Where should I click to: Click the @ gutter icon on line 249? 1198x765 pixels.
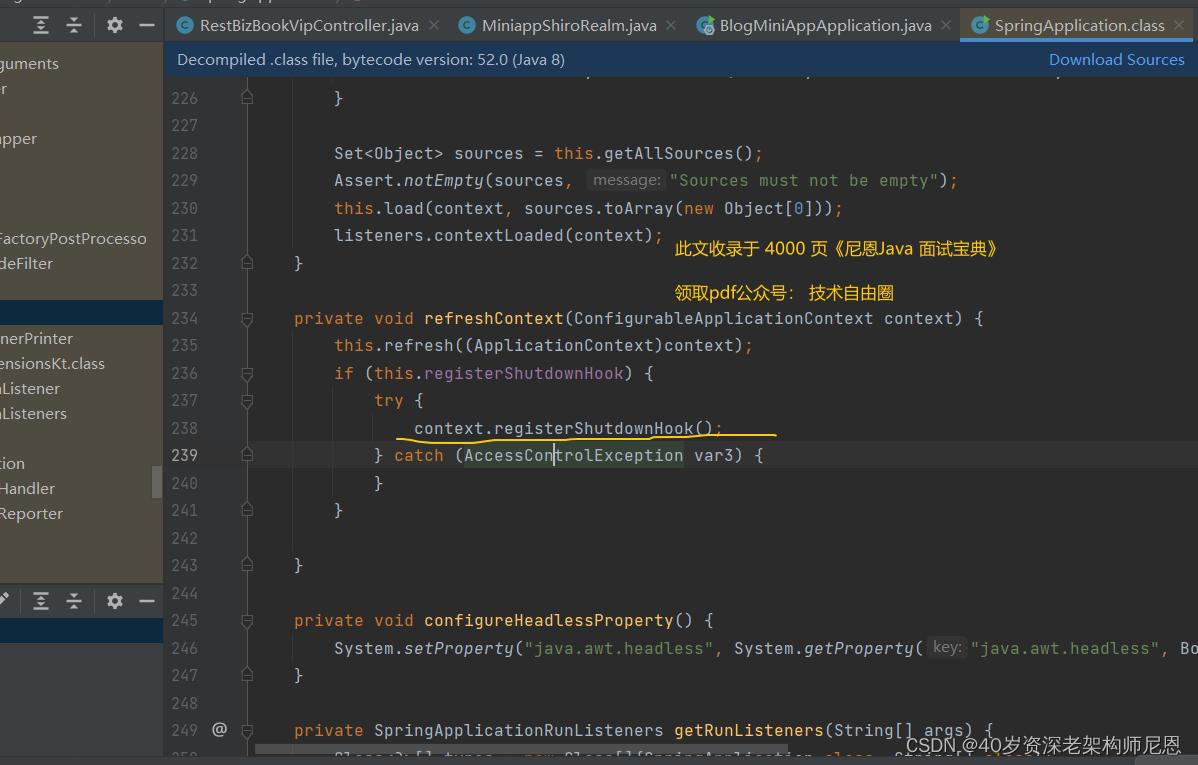click(x=219, y=730)
